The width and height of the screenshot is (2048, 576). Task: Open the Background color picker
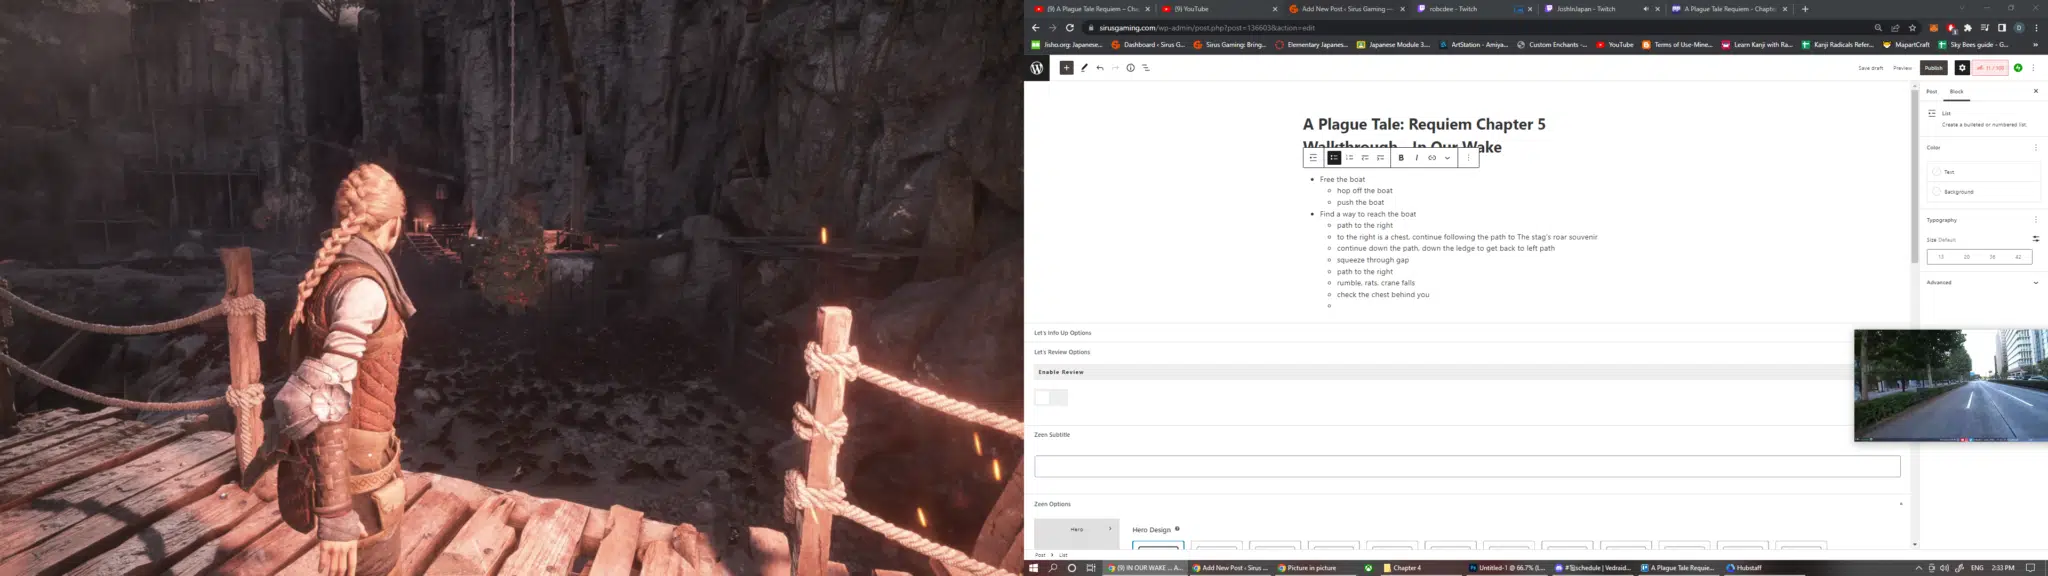(1983, 191)
